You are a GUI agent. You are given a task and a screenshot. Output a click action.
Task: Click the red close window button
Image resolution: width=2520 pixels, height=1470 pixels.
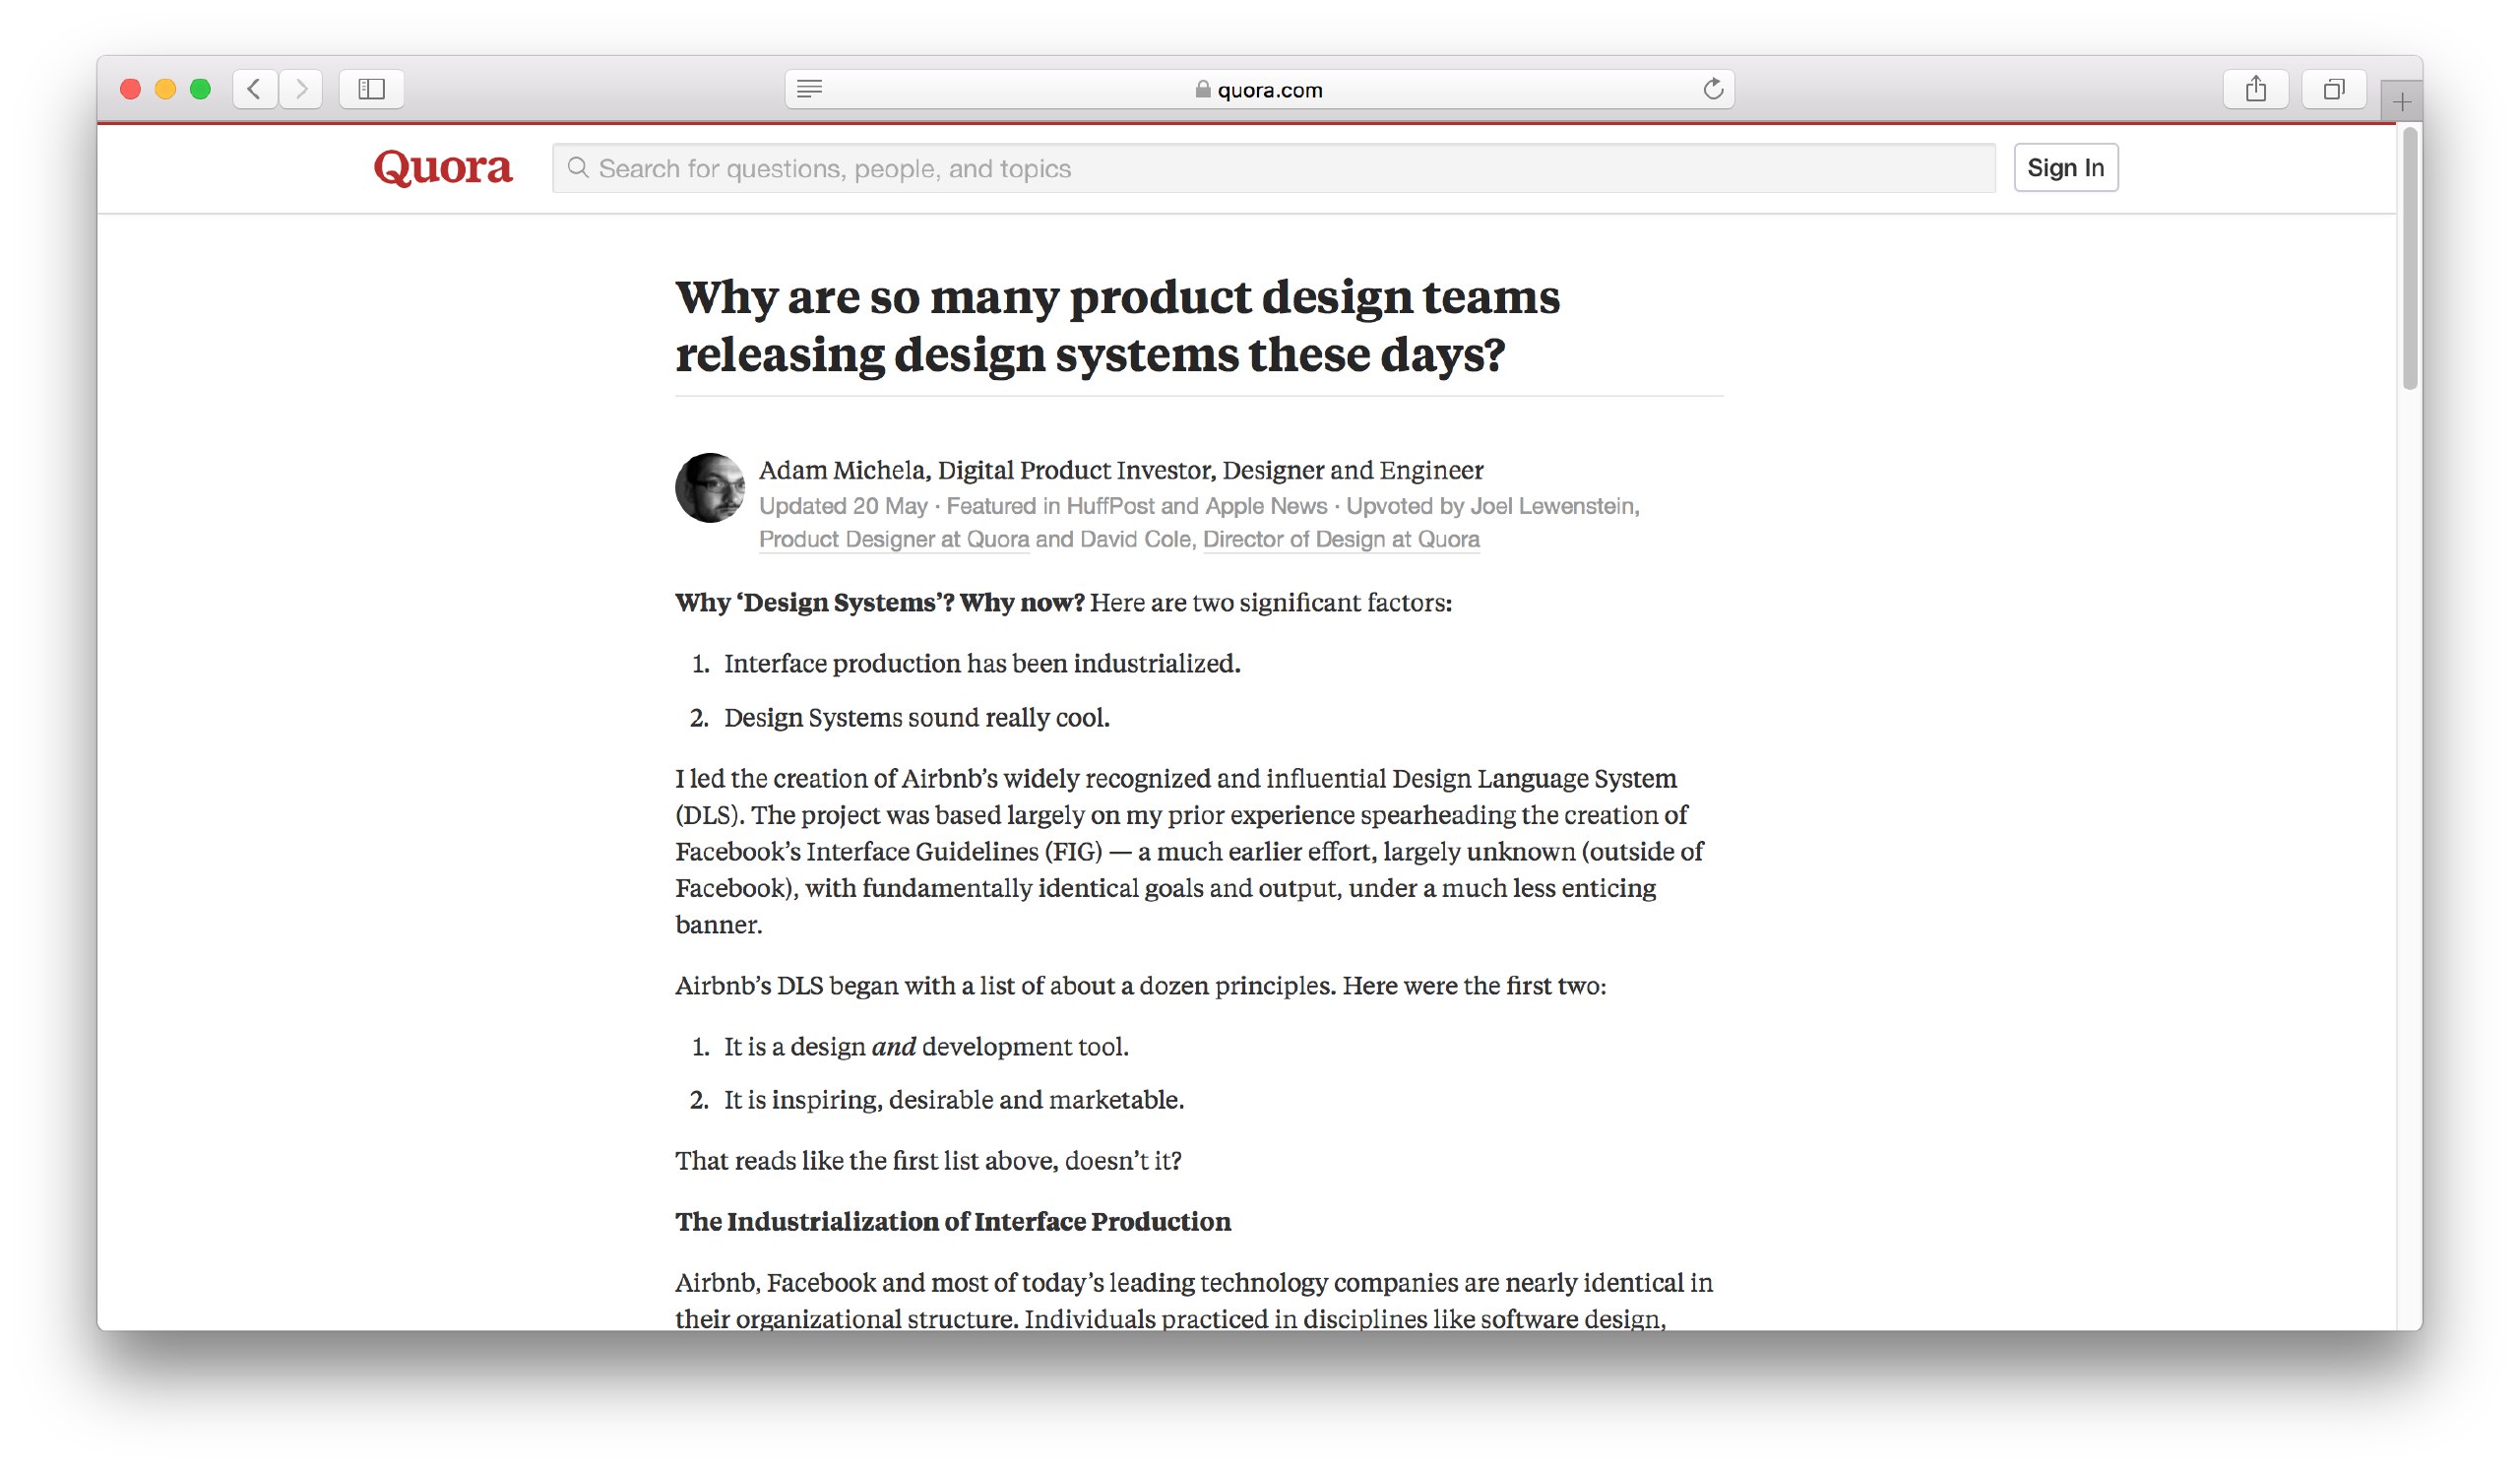click(130, 89)
